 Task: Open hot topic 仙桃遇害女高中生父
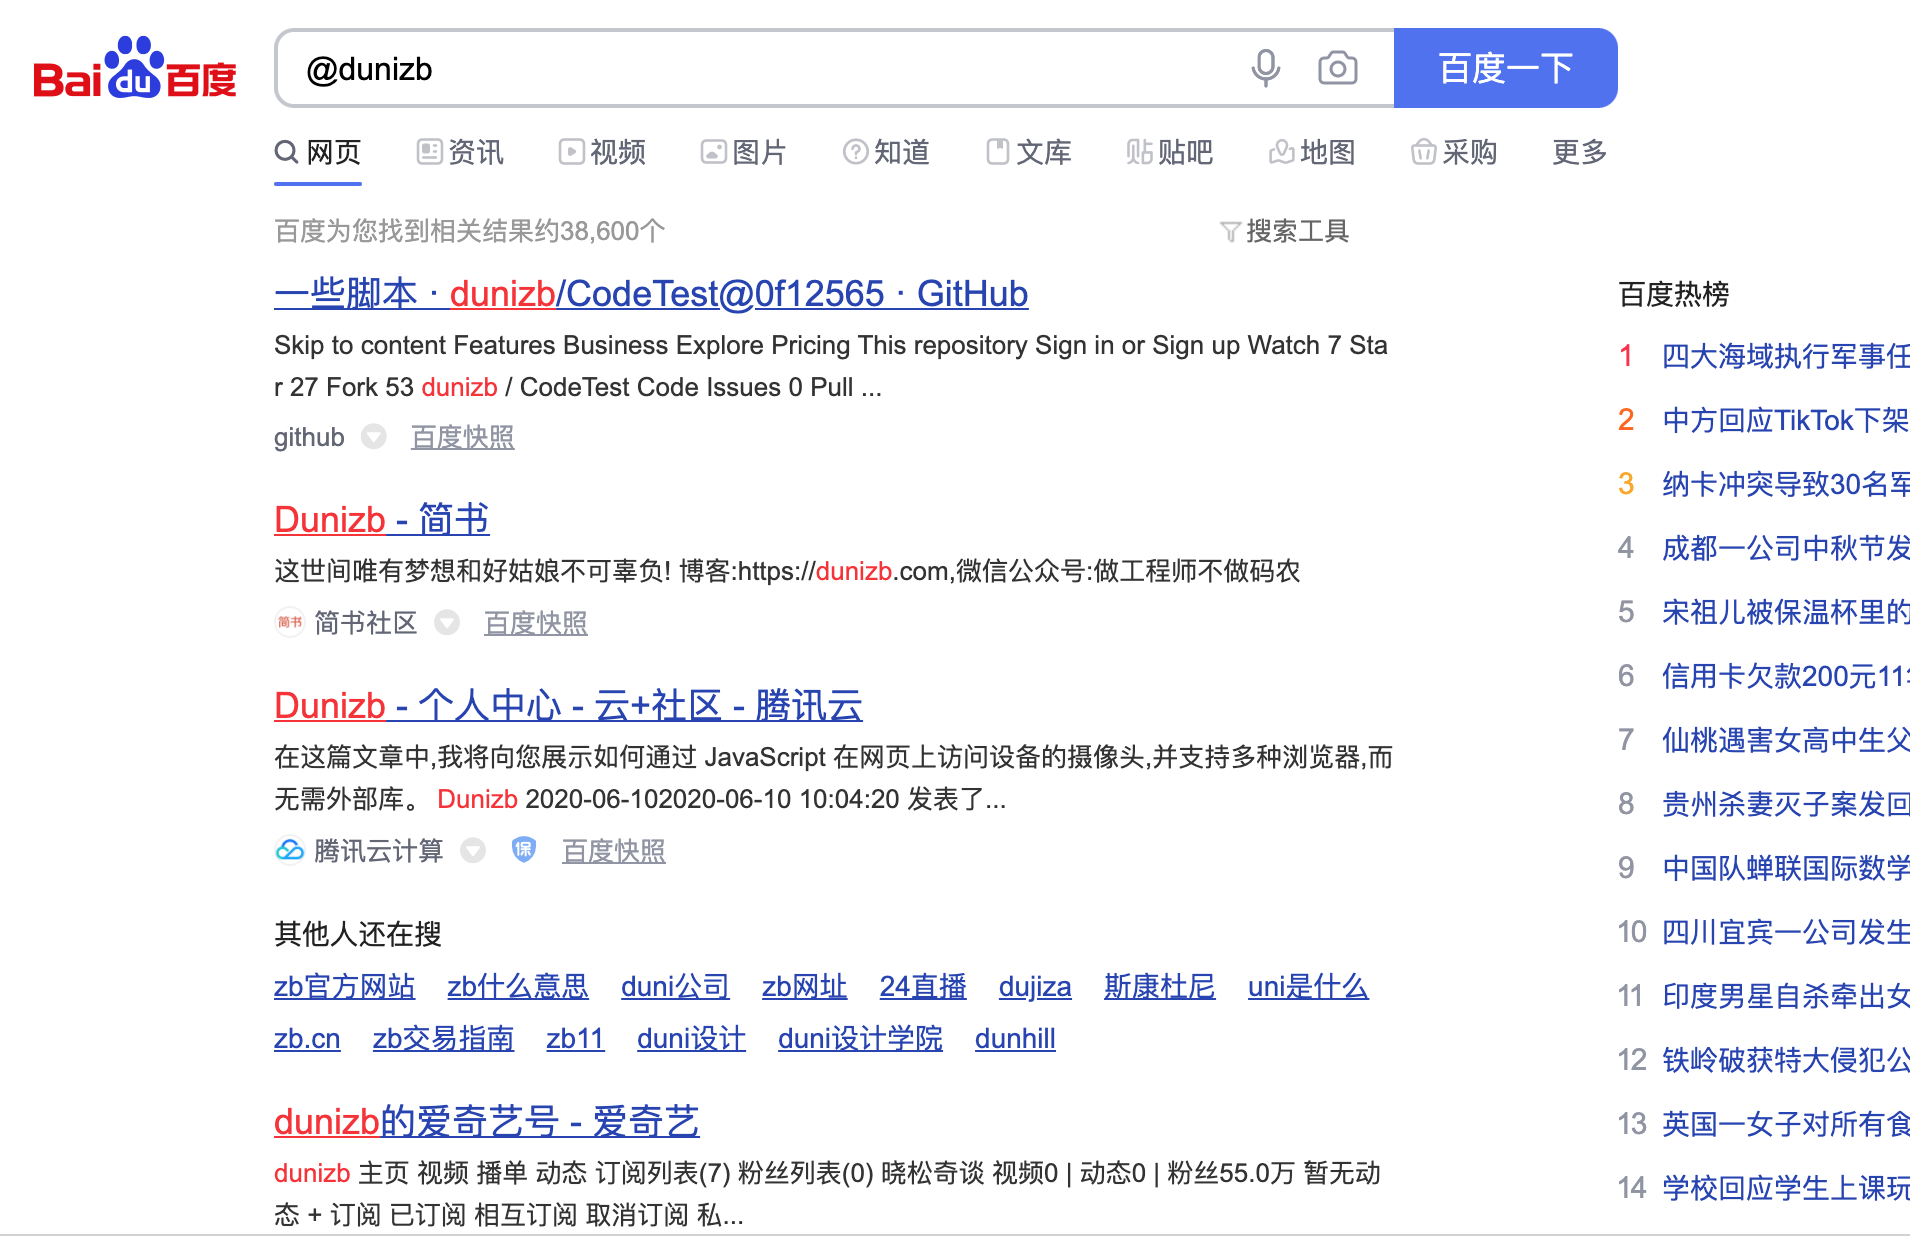click(1786, 740)
